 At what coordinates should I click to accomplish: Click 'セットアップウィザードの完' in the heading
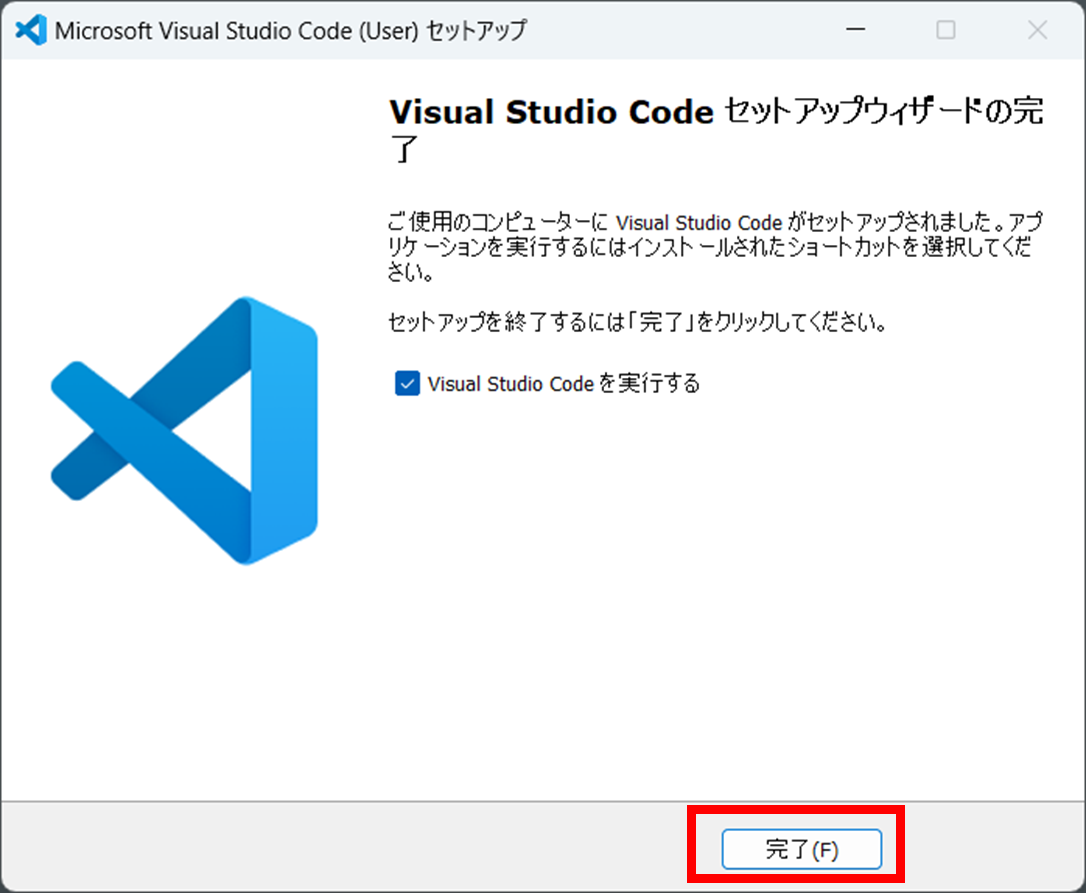click(882, 112)
